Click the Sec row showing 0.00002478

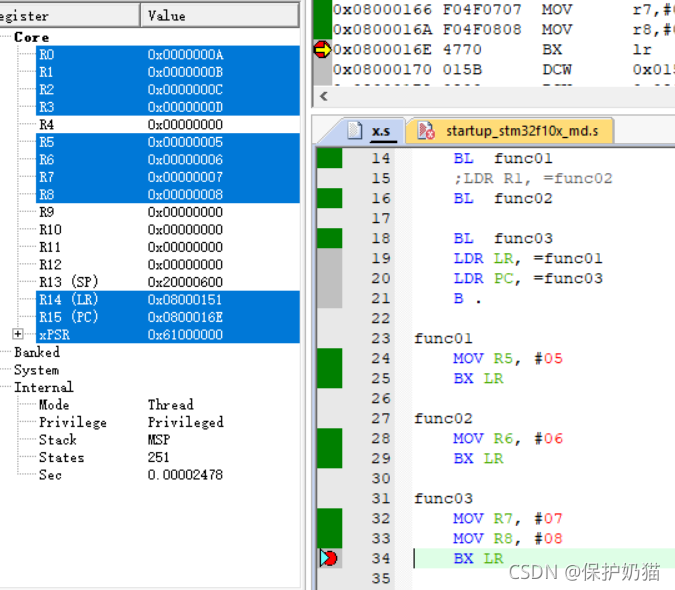[x=131, y=475]
